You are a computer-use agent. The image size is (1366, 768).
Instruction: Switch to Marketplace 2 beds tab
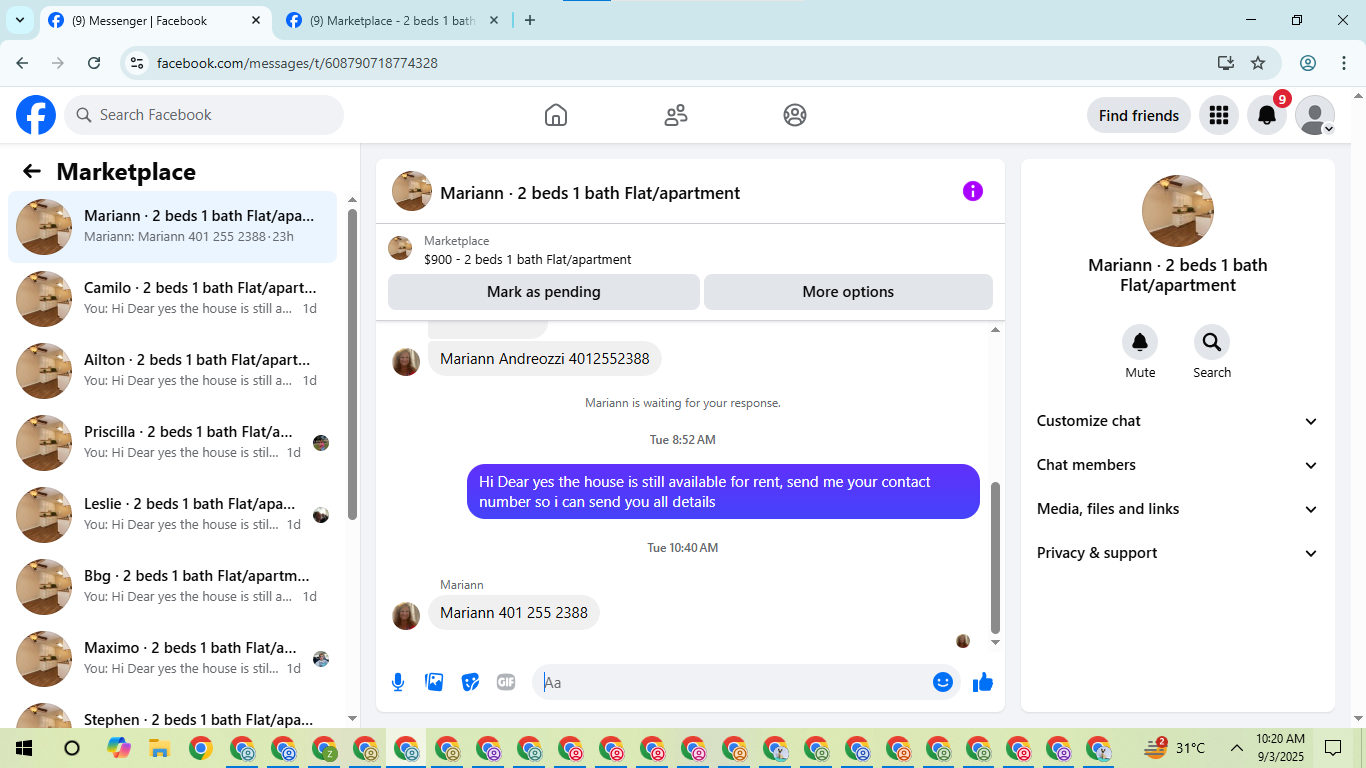pos(392,20)
